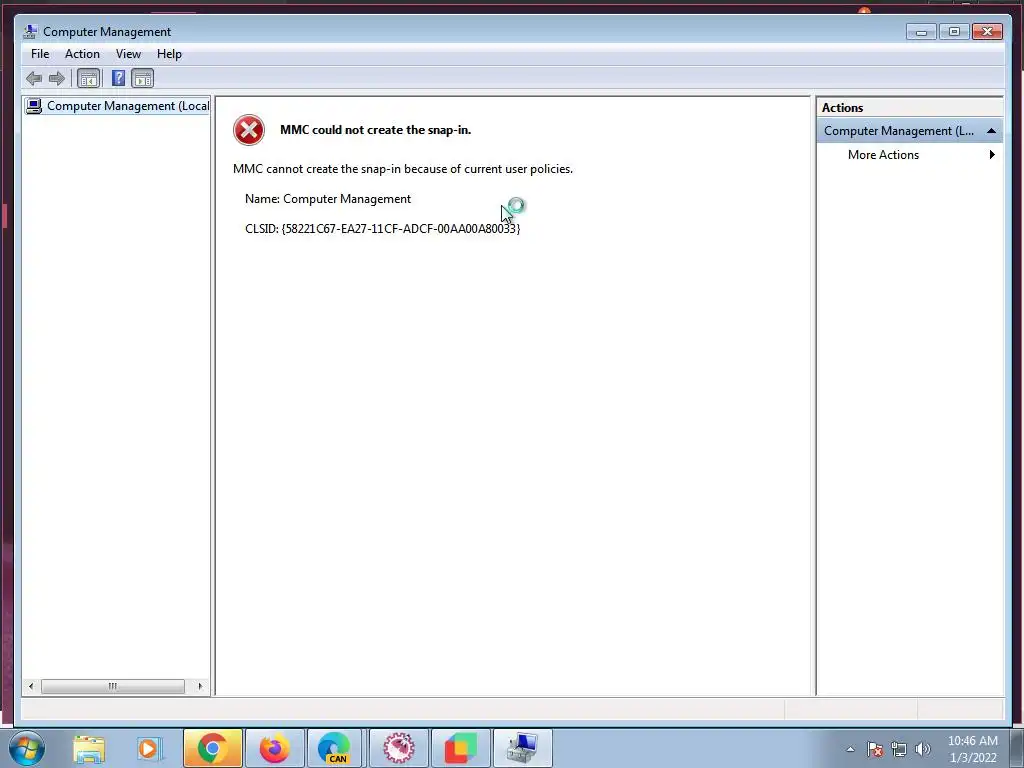This screenshot has height=768, width=1024.
Task: Toggle Show/Hide Console Tree toolbar button
Action: point(88,79)
